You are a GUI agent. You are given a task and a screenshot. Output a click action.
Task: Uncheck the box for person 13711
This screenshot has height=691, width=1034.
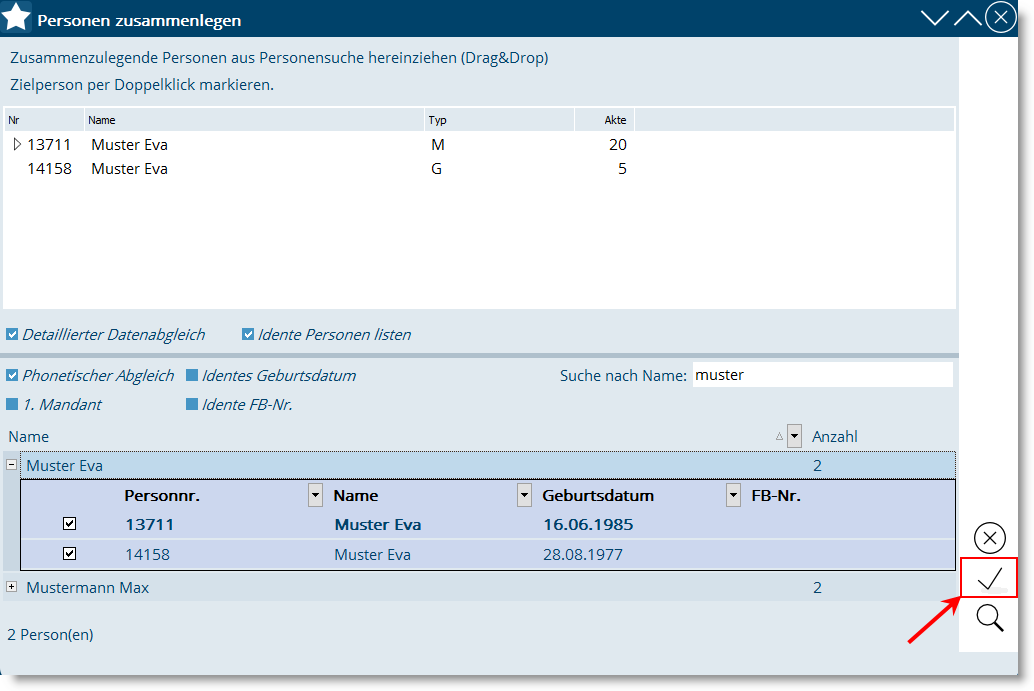click(x=69, y=524)
